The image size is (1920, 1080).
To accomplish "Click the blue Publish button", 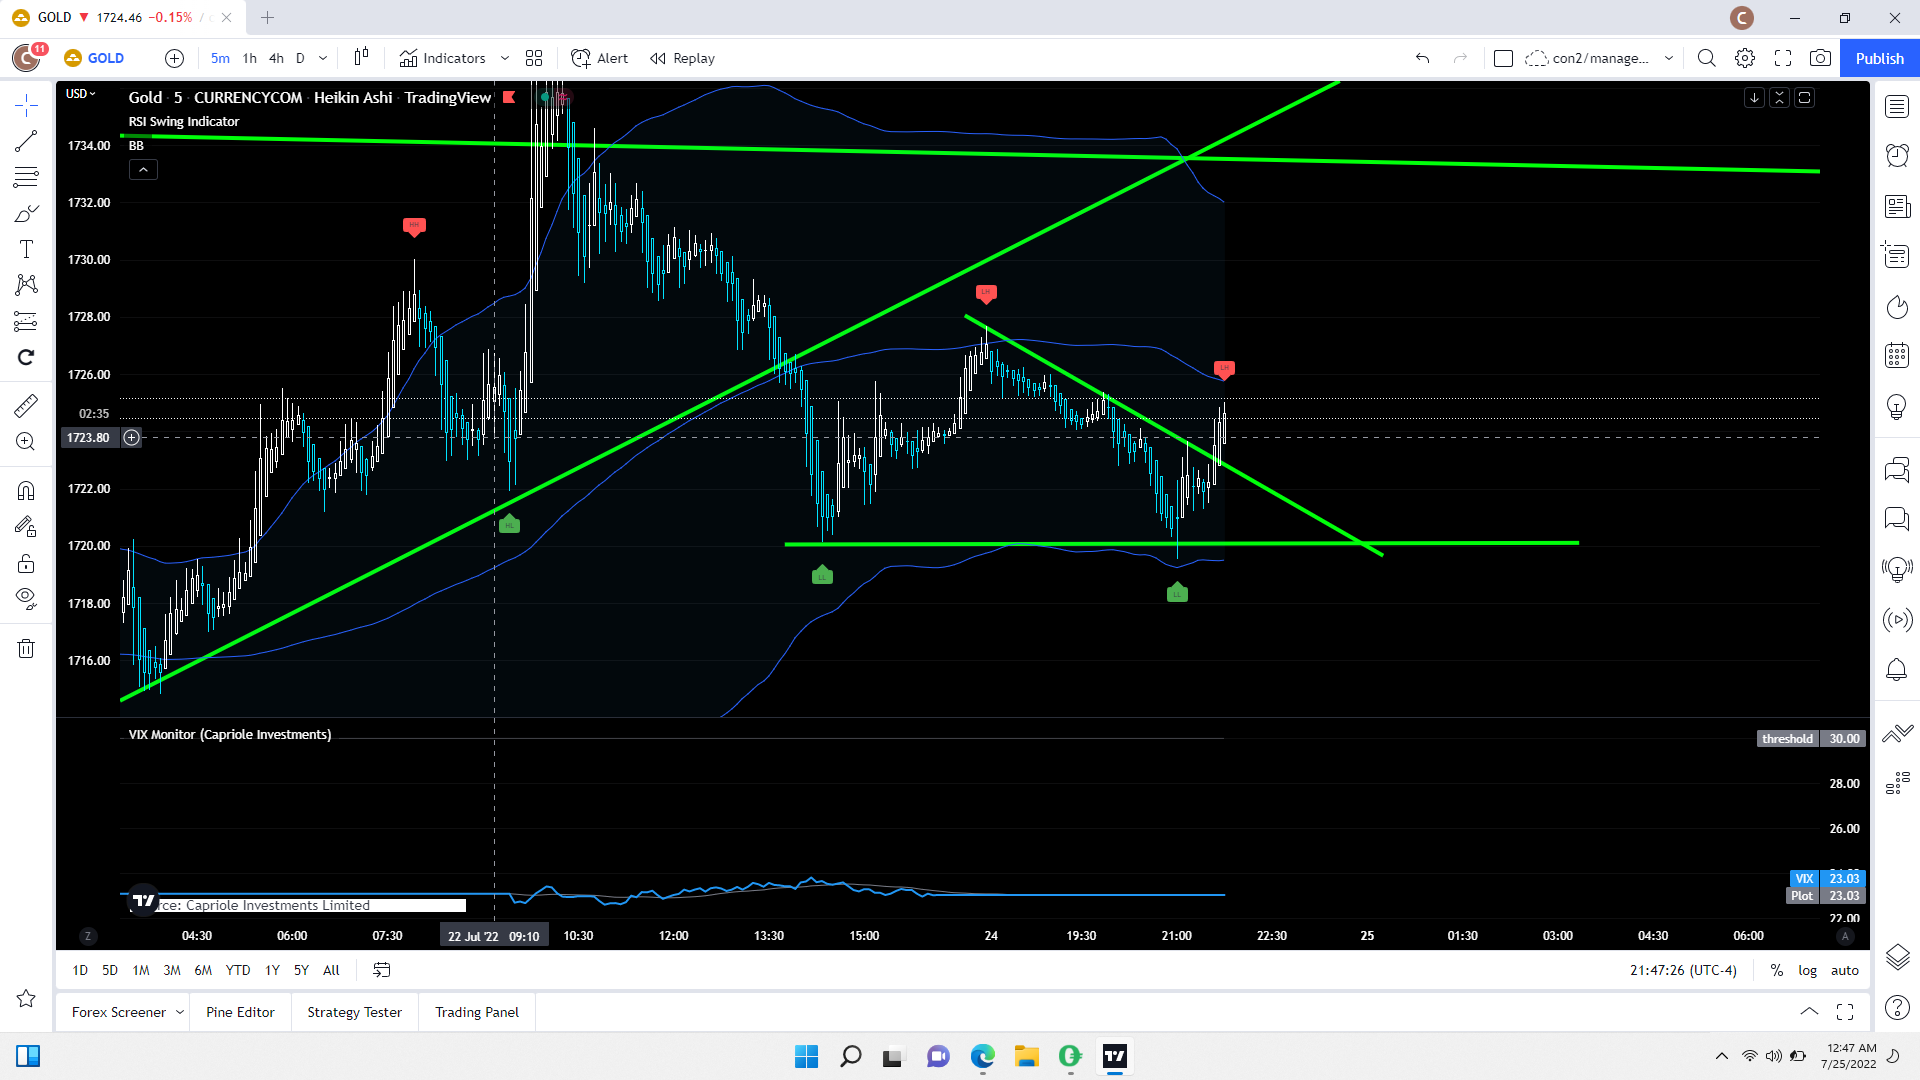I will [1879, 58].
